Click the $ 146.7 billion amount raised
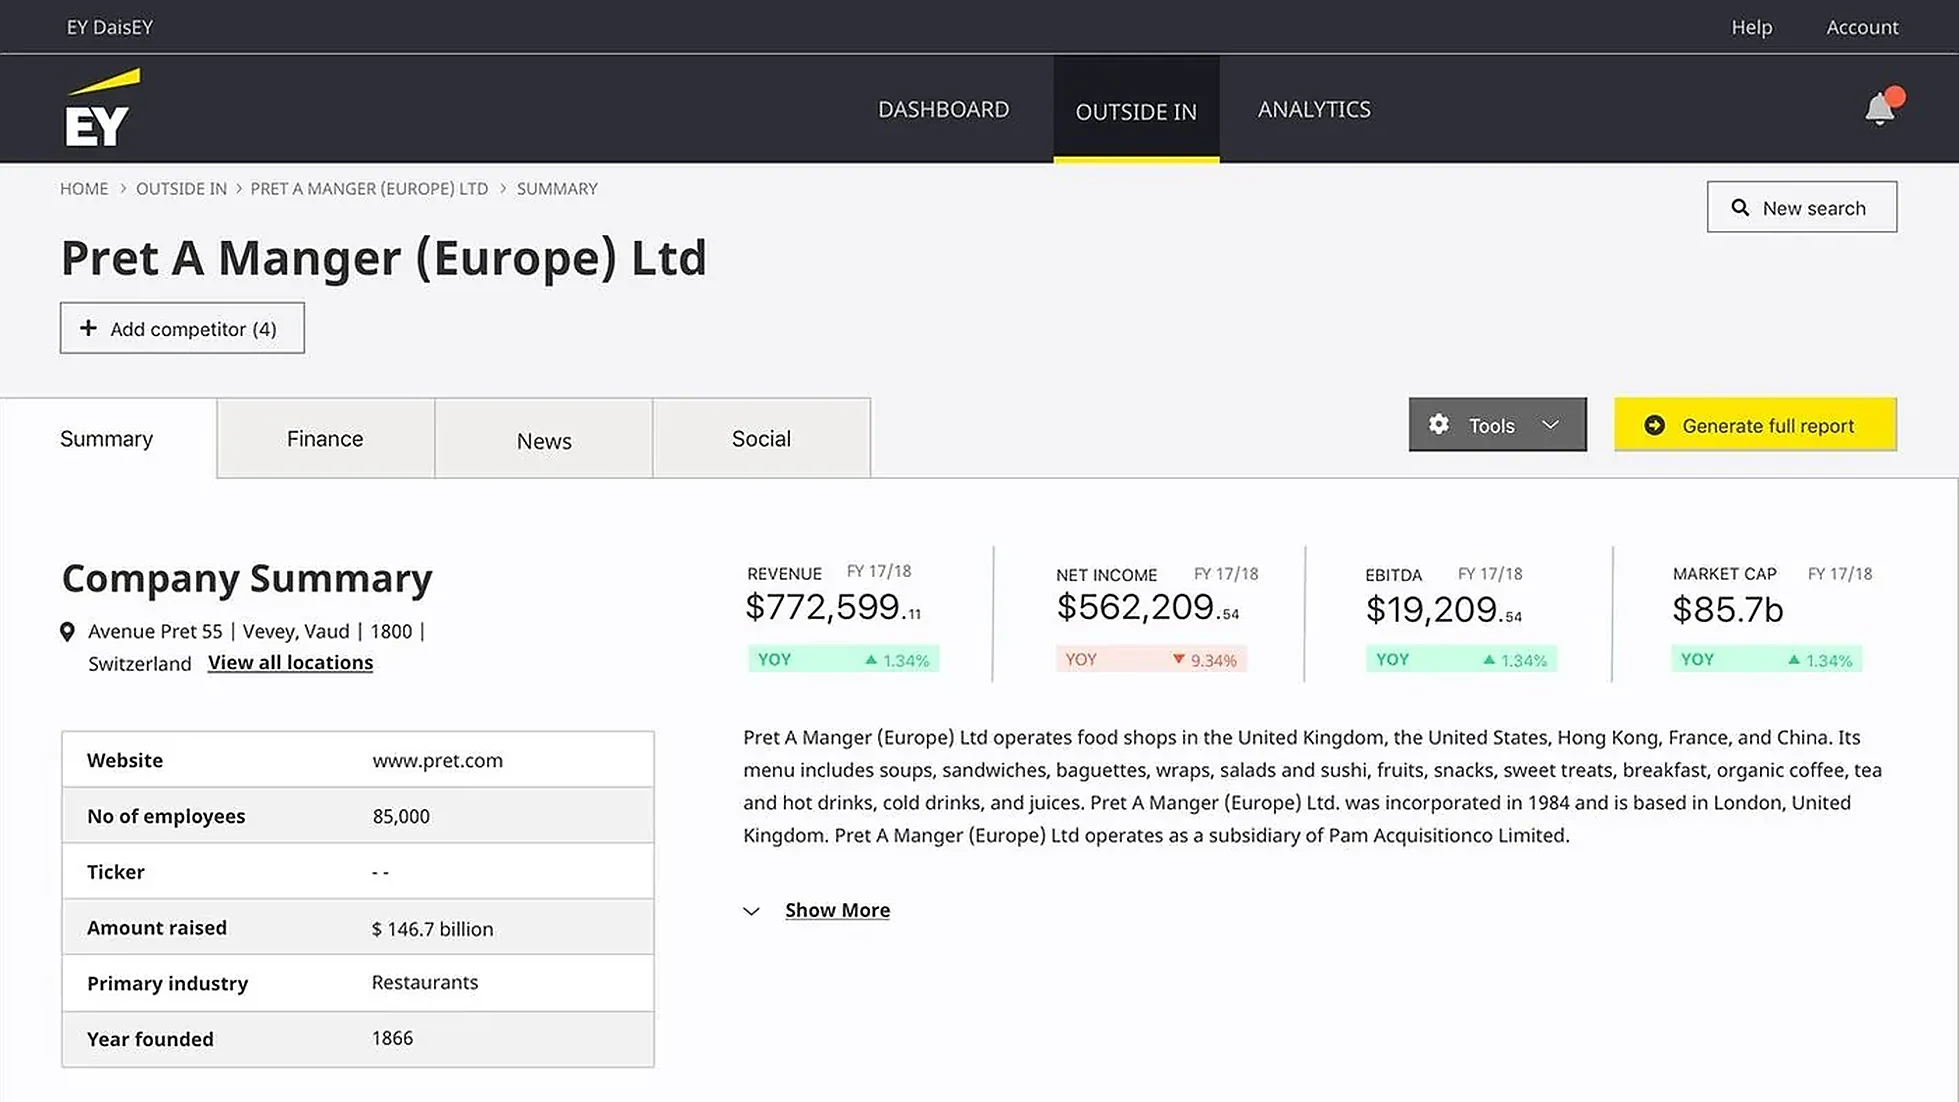 [x=432, y=928]
